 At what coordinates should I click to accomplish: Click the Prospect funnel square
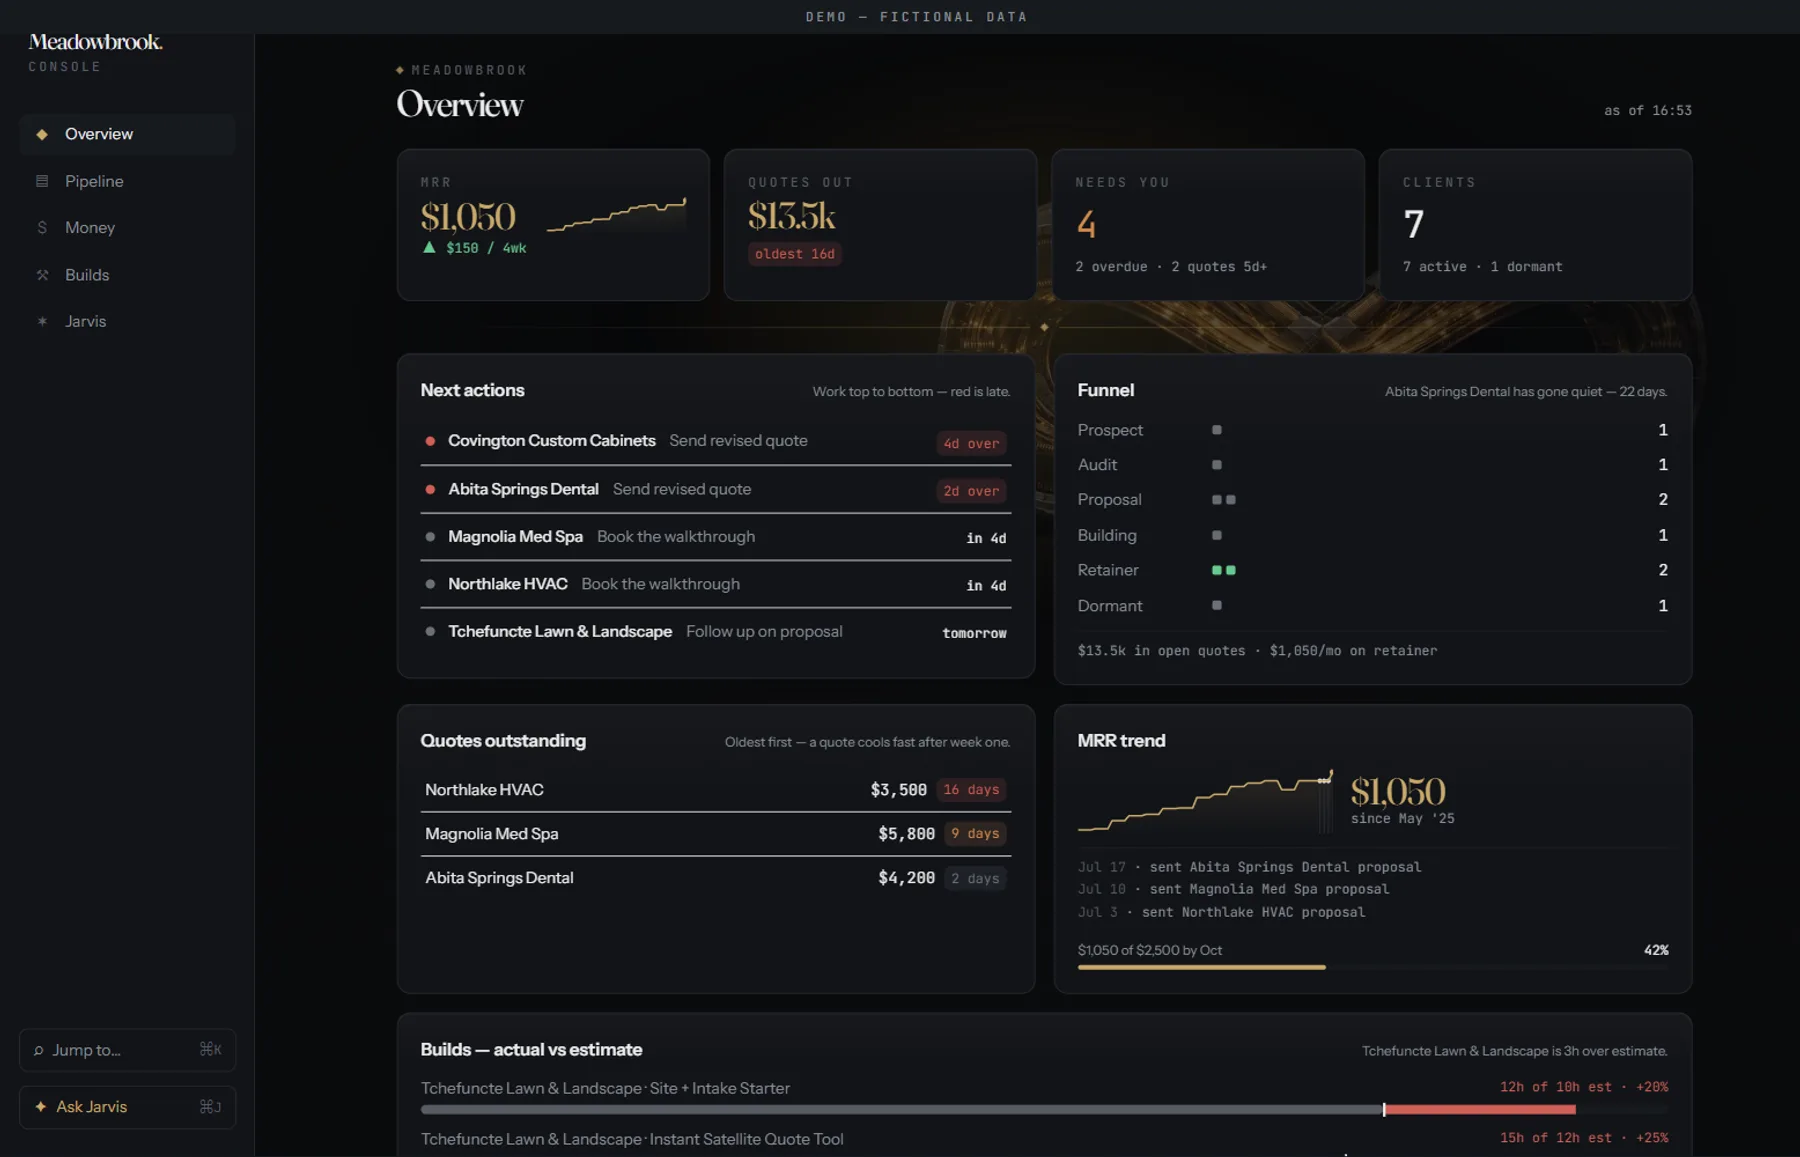[1217, 430]
